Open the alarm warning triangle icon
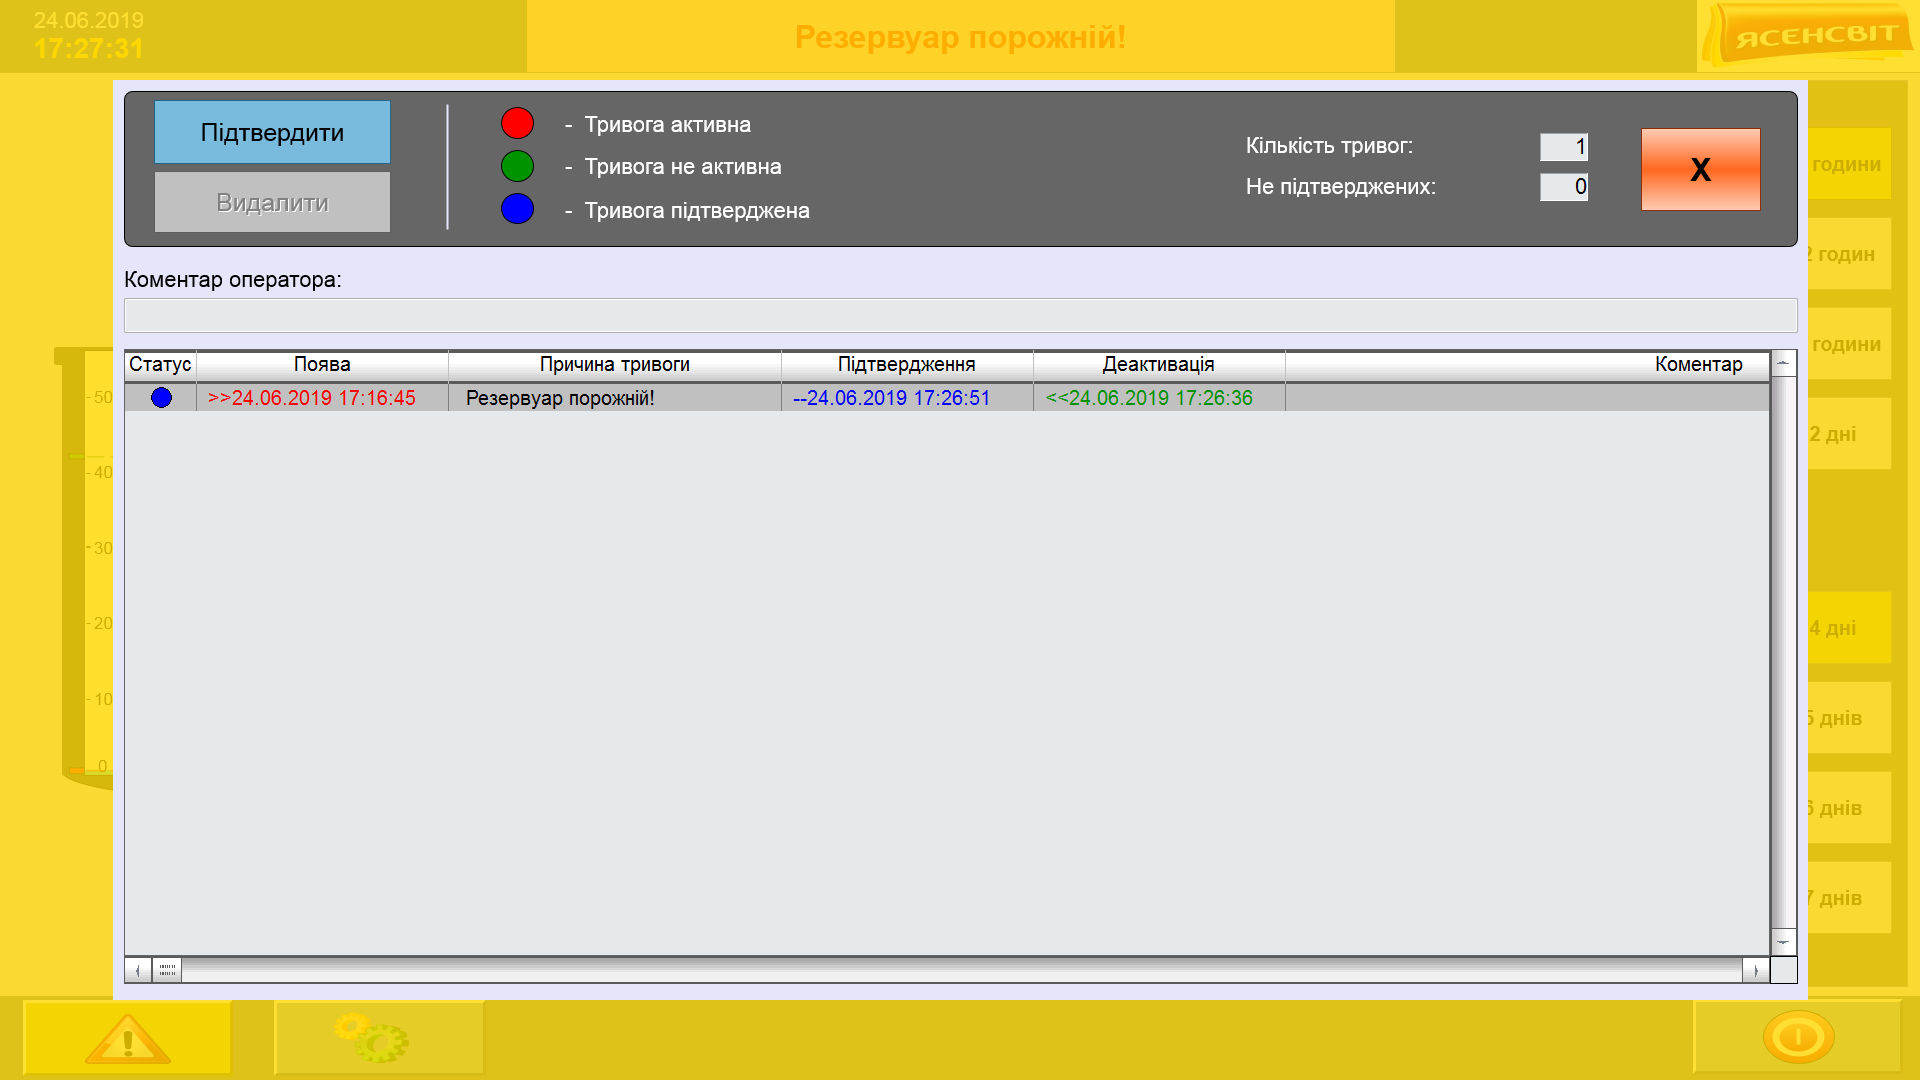The image size is (1920, 1080). 127,1038
